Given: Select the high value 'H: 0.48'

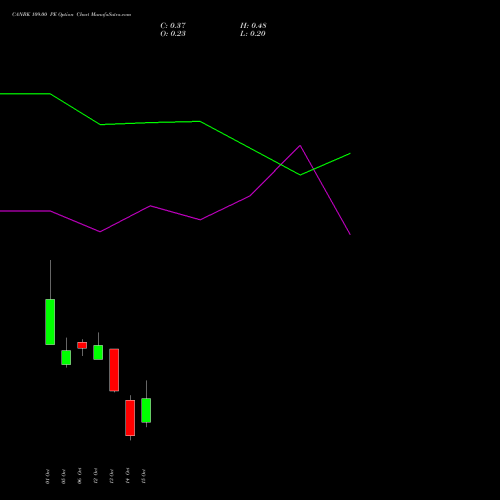Looking at the screenshot, I should (253, 26).
